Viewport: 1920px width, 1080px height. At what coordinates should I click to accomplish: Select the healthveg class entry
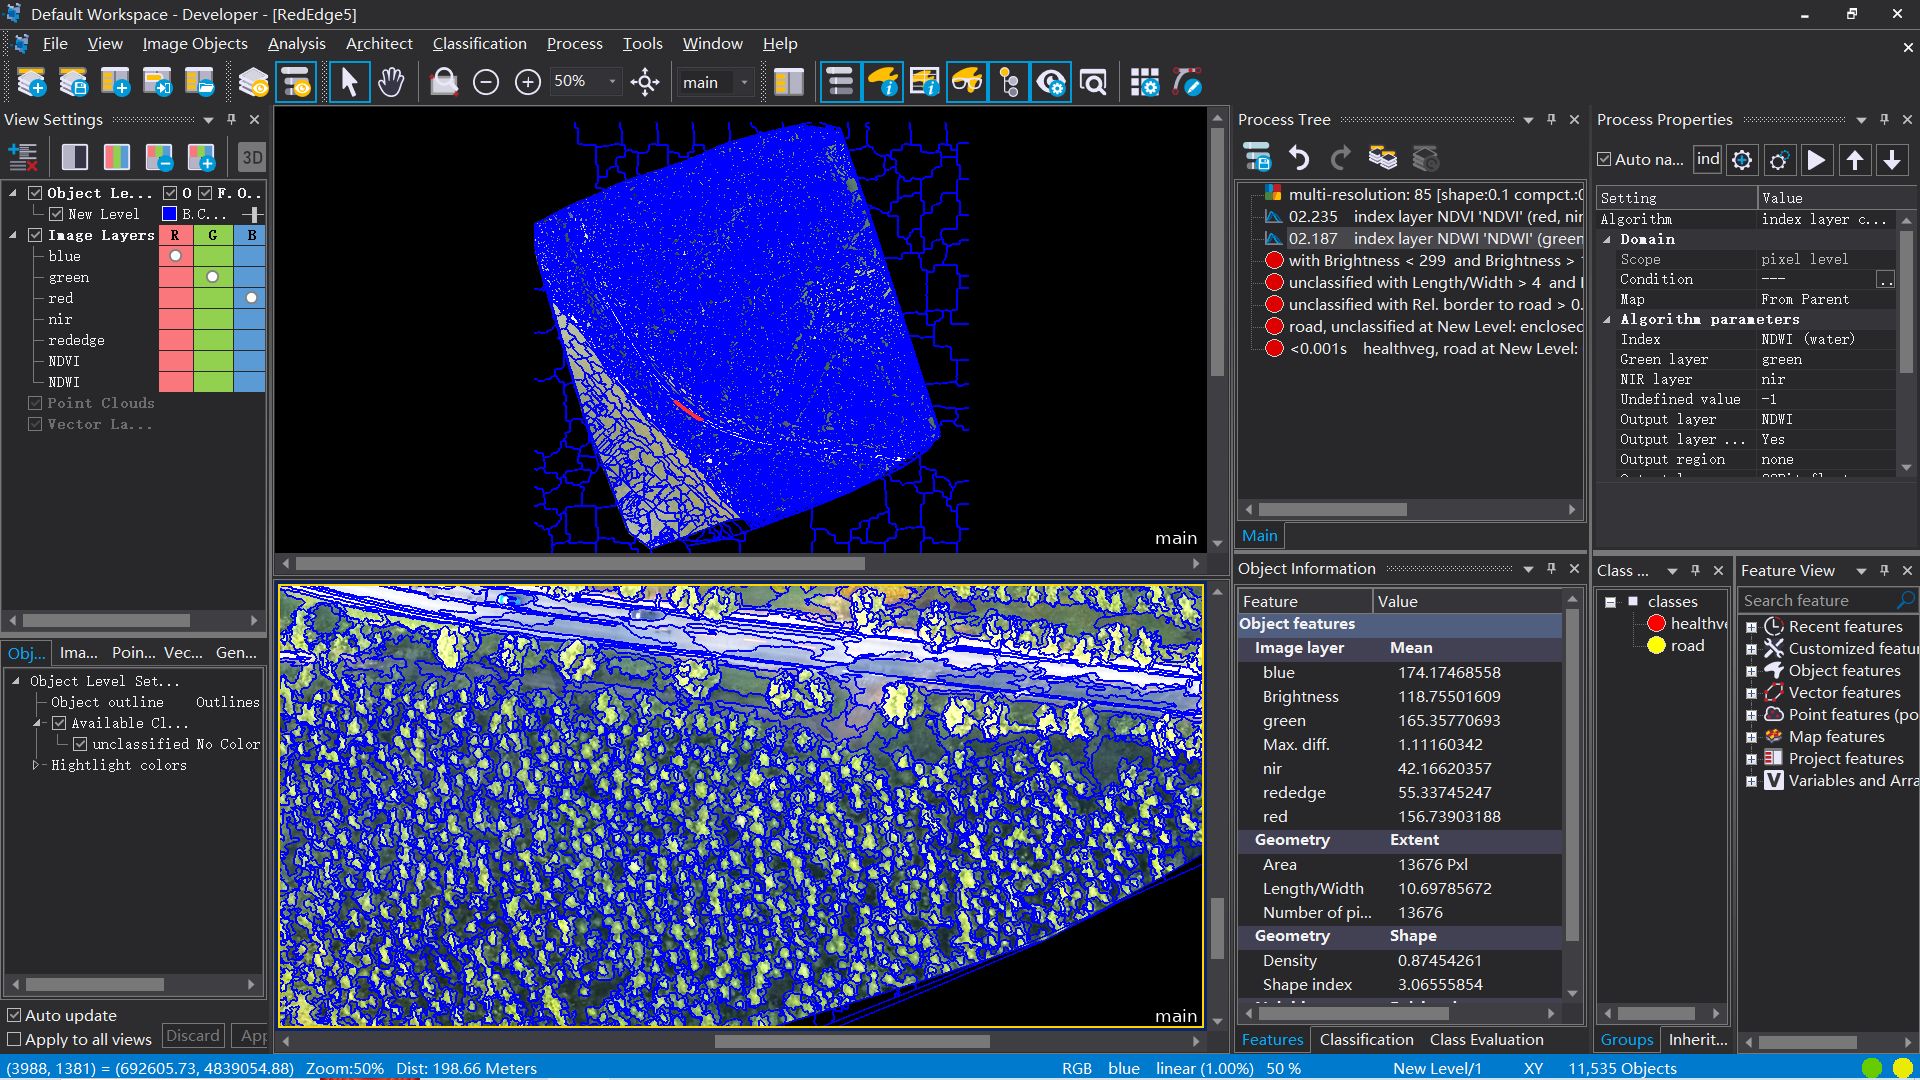(x=1697, y=623)
